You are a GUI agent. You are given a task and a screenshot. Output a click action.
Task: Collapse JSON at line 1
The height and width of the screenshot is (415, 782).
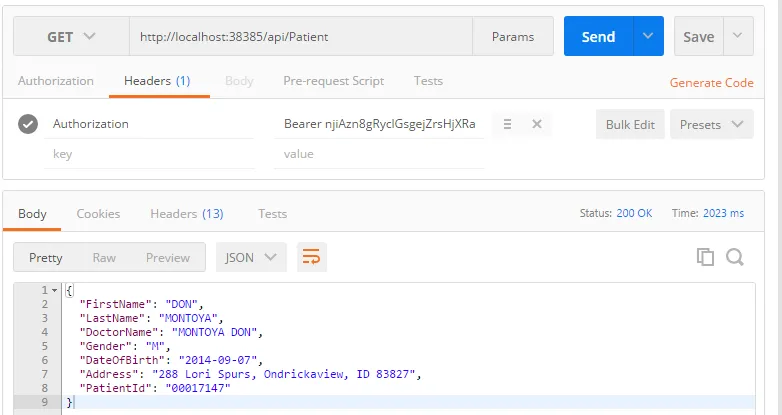tap(54, 290)
